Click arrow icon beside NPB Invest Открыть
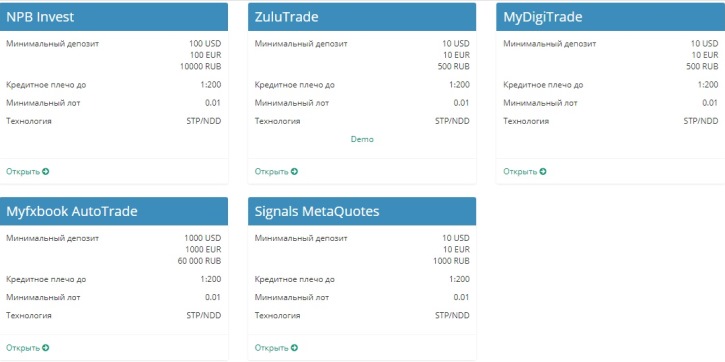This screenshot has width=725, height=362. tap(45, 172)
